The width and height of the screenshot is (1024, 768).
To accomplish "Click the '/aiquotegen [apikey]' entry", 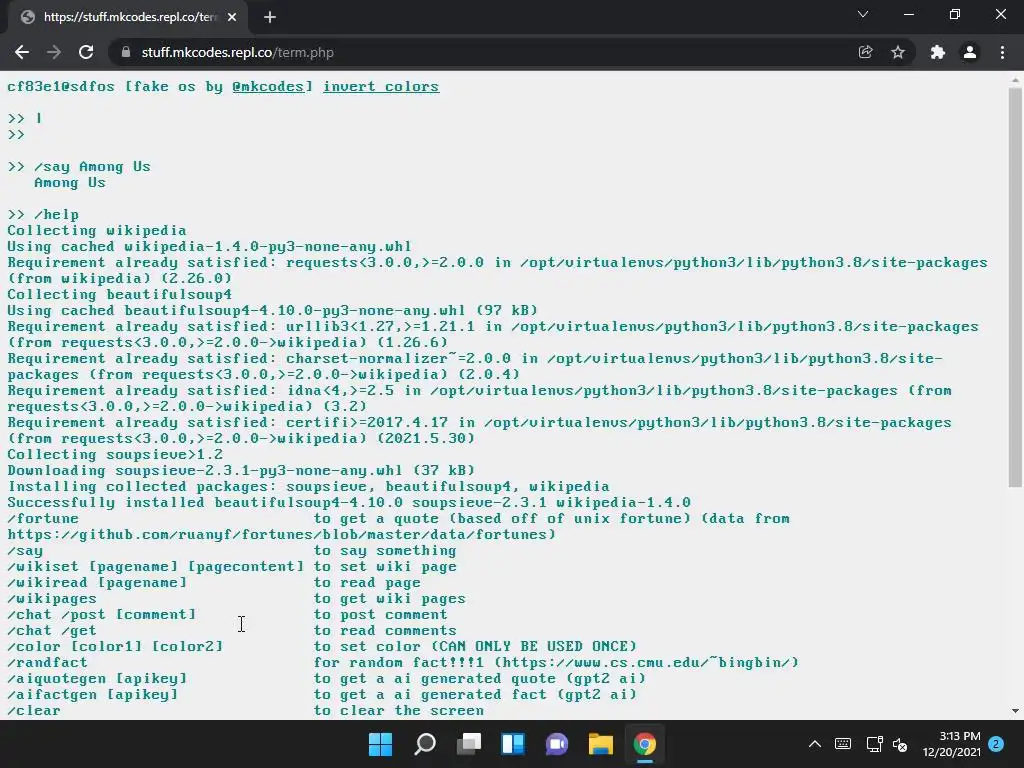I will tap(97, 679).
